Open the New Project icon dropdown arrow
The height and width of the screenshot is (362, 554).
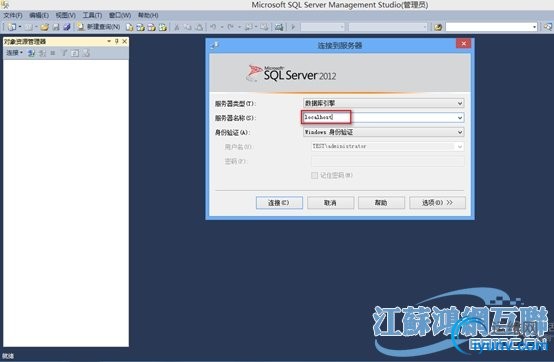20,27
